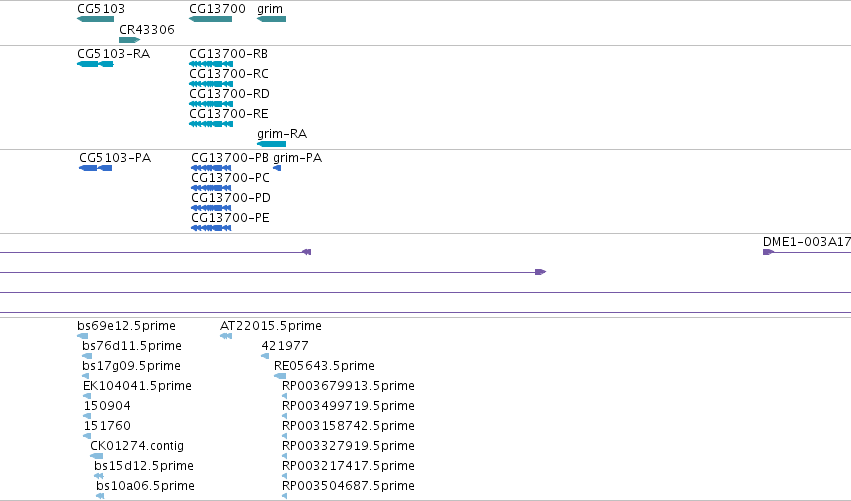Click the bs69e12.5prime EST arrow glyph
Image resolution: width=851 pixels, height=501 pixels.
(x=82, y=336)
